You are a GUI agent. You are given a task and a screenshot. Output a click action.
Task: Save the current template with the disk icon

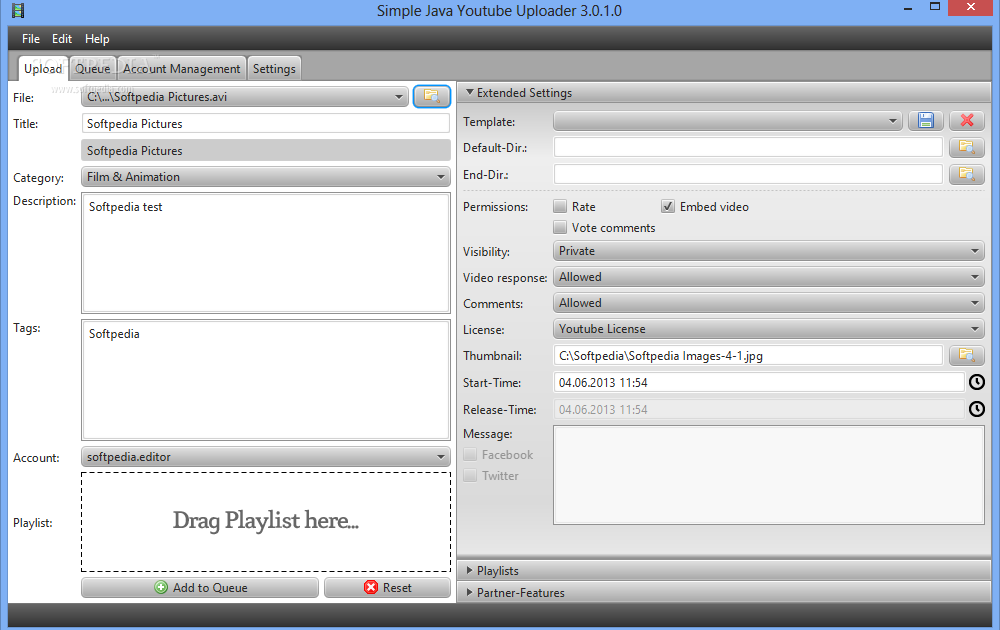pos(925,120)
